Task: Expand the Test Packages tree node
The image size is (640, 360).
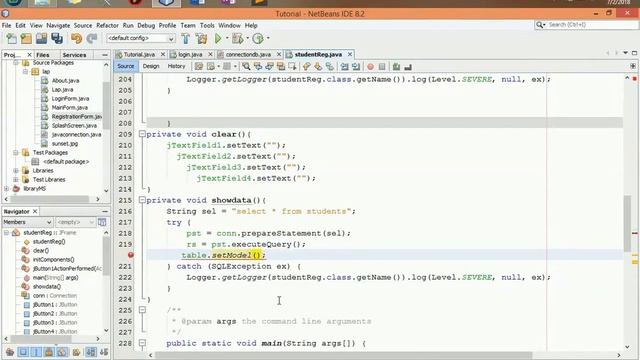Action: click(16, 153)
